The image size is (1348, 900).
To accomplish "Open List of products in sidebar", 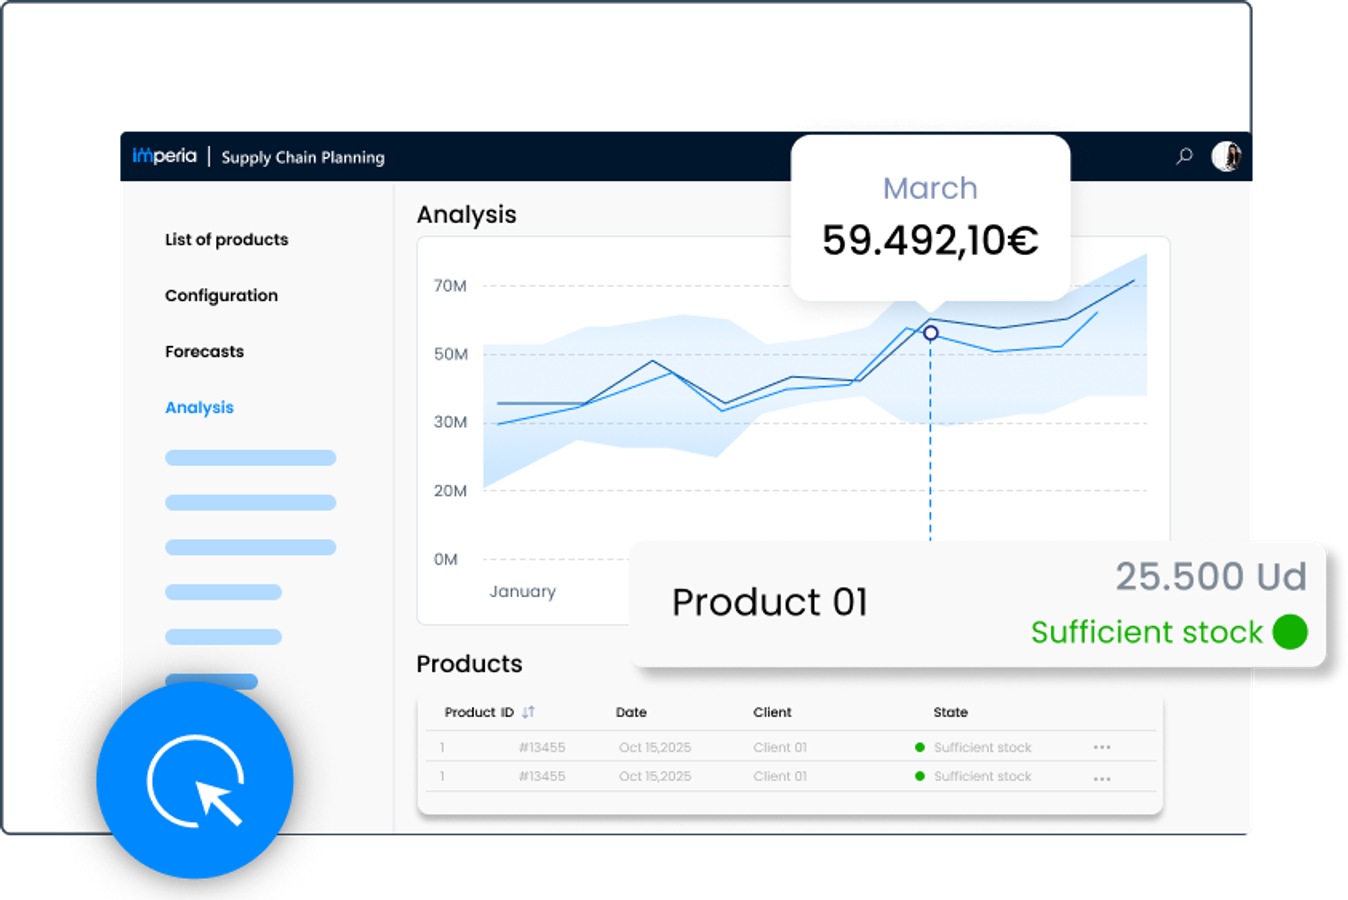I will (x=226, y=240).
